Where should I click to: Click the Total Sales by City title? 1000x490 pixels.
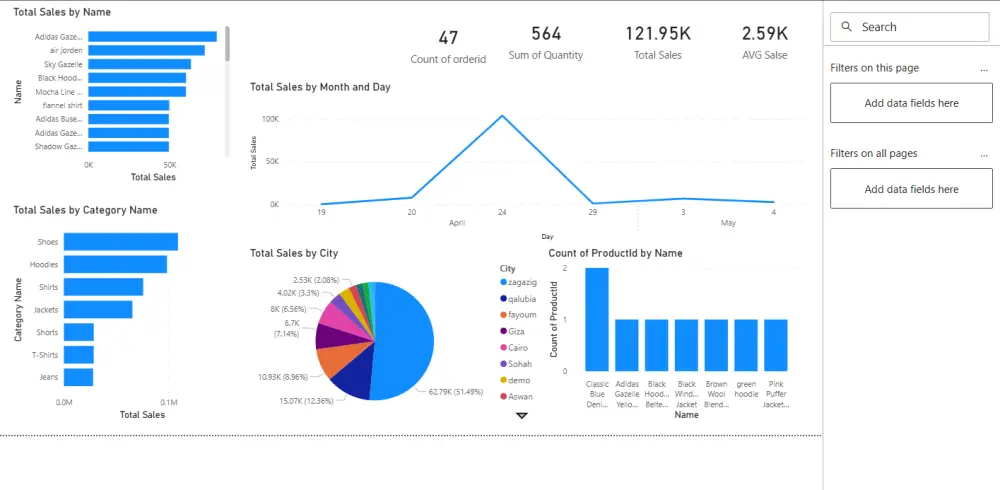point(294,253)
